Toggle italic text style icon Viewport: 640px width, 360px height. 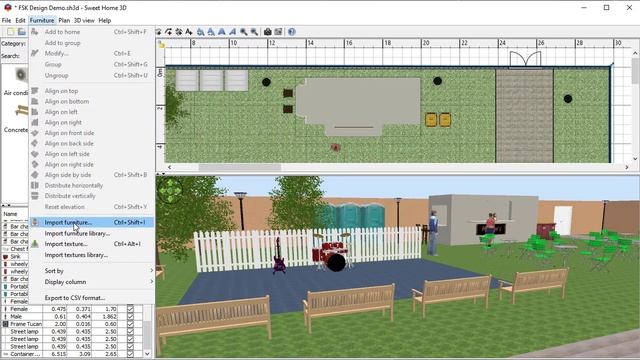(x=232, y=32)
